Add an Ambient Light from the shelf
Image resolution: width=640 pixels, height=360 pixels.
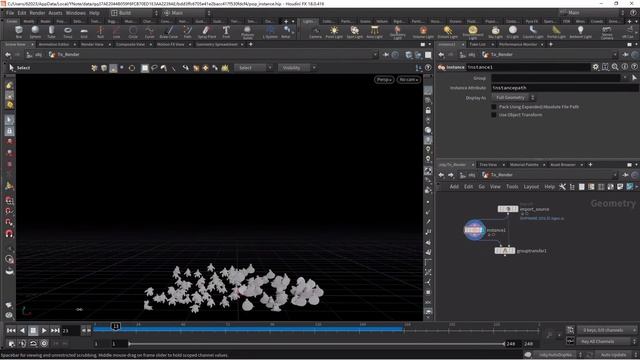click(x=580, y=31)
